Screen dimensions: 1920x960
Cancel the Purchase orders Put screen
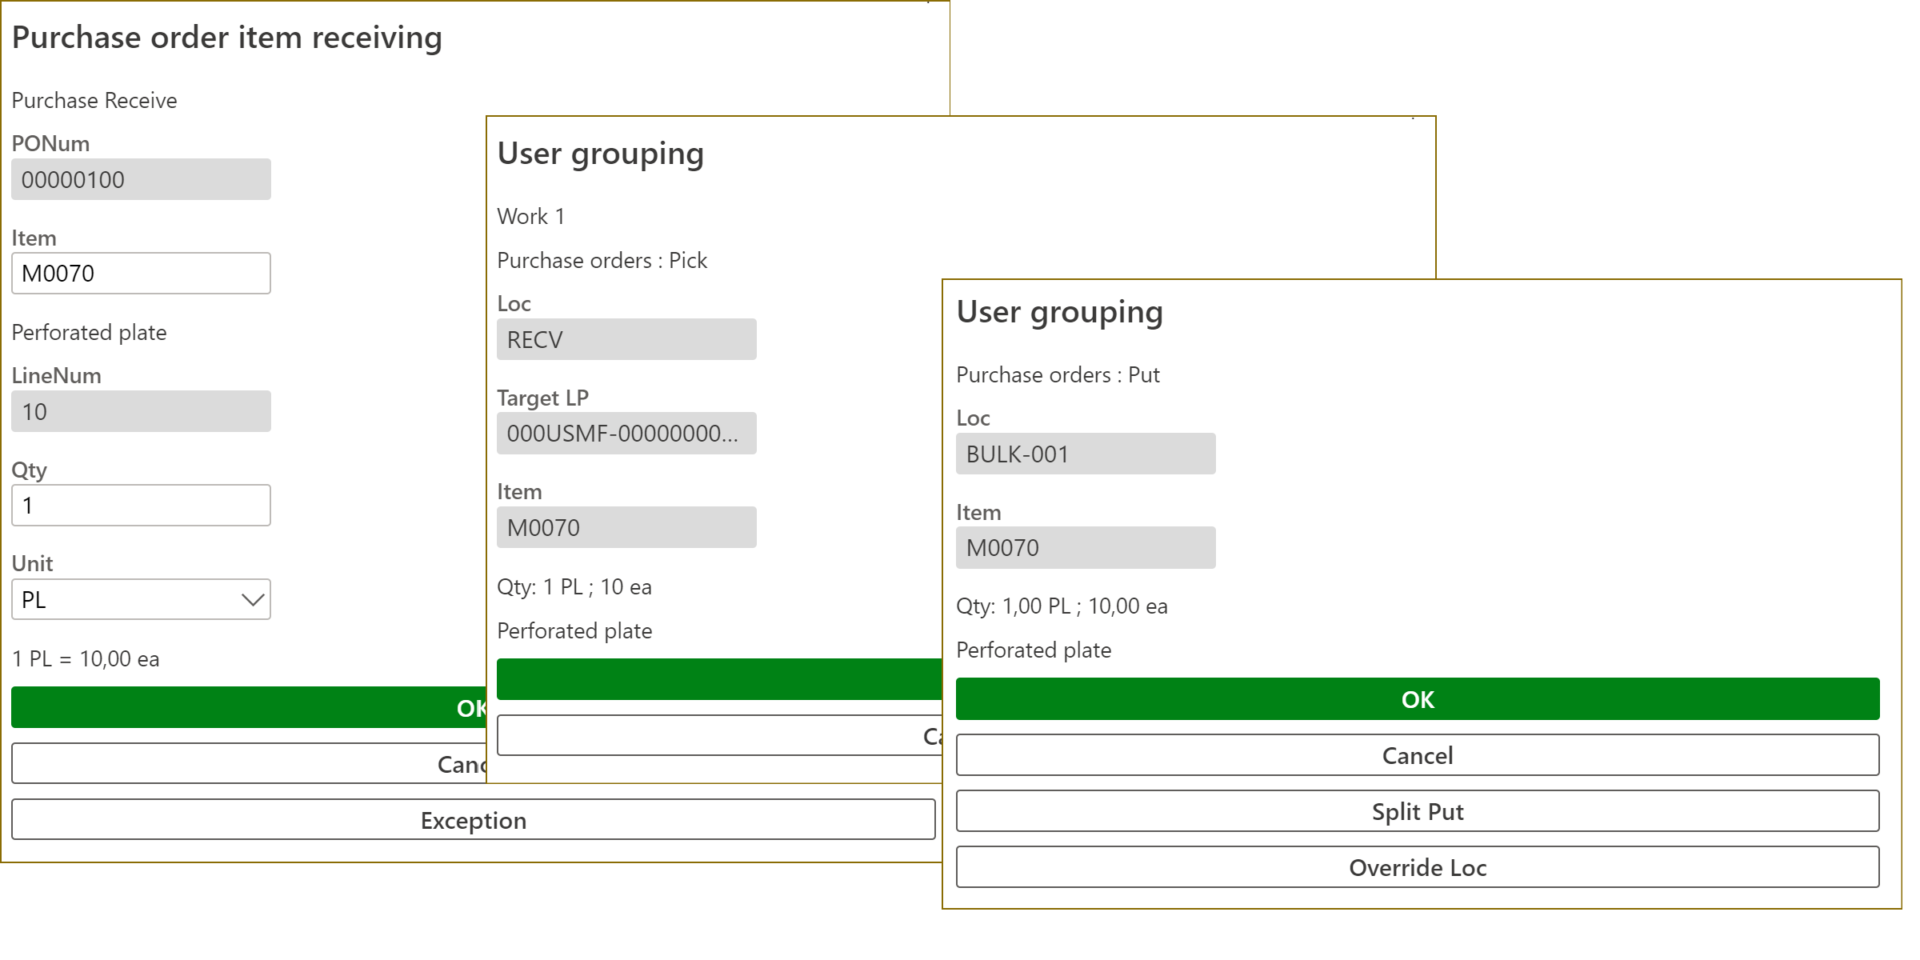tap(1417, 756)
